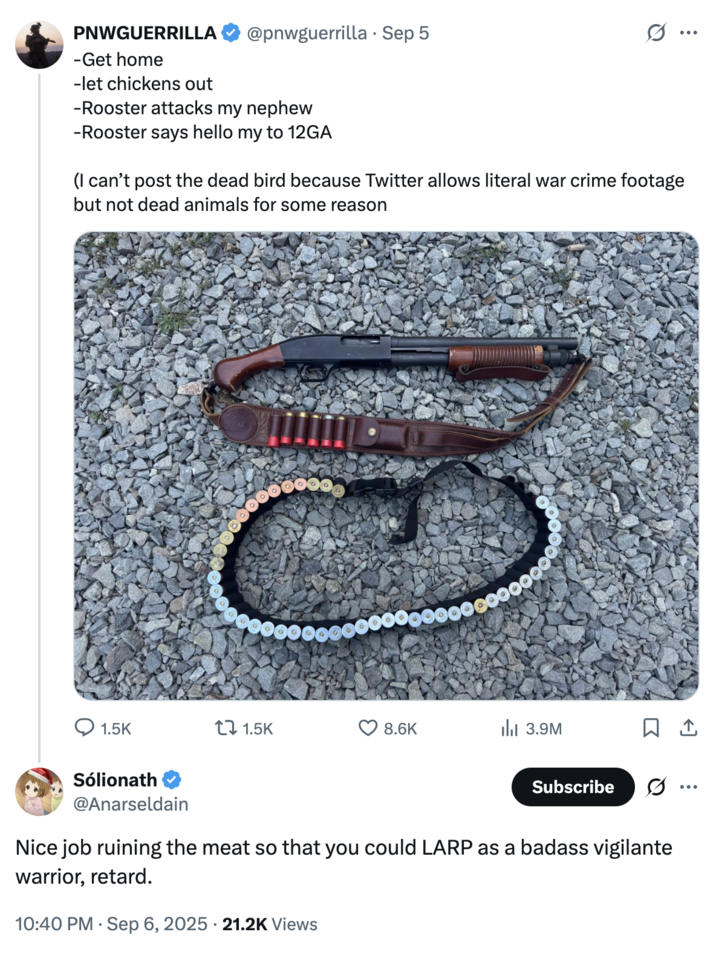Share PNWGUERRILLA's tweet with the upload icon

(x=687, y=729)
